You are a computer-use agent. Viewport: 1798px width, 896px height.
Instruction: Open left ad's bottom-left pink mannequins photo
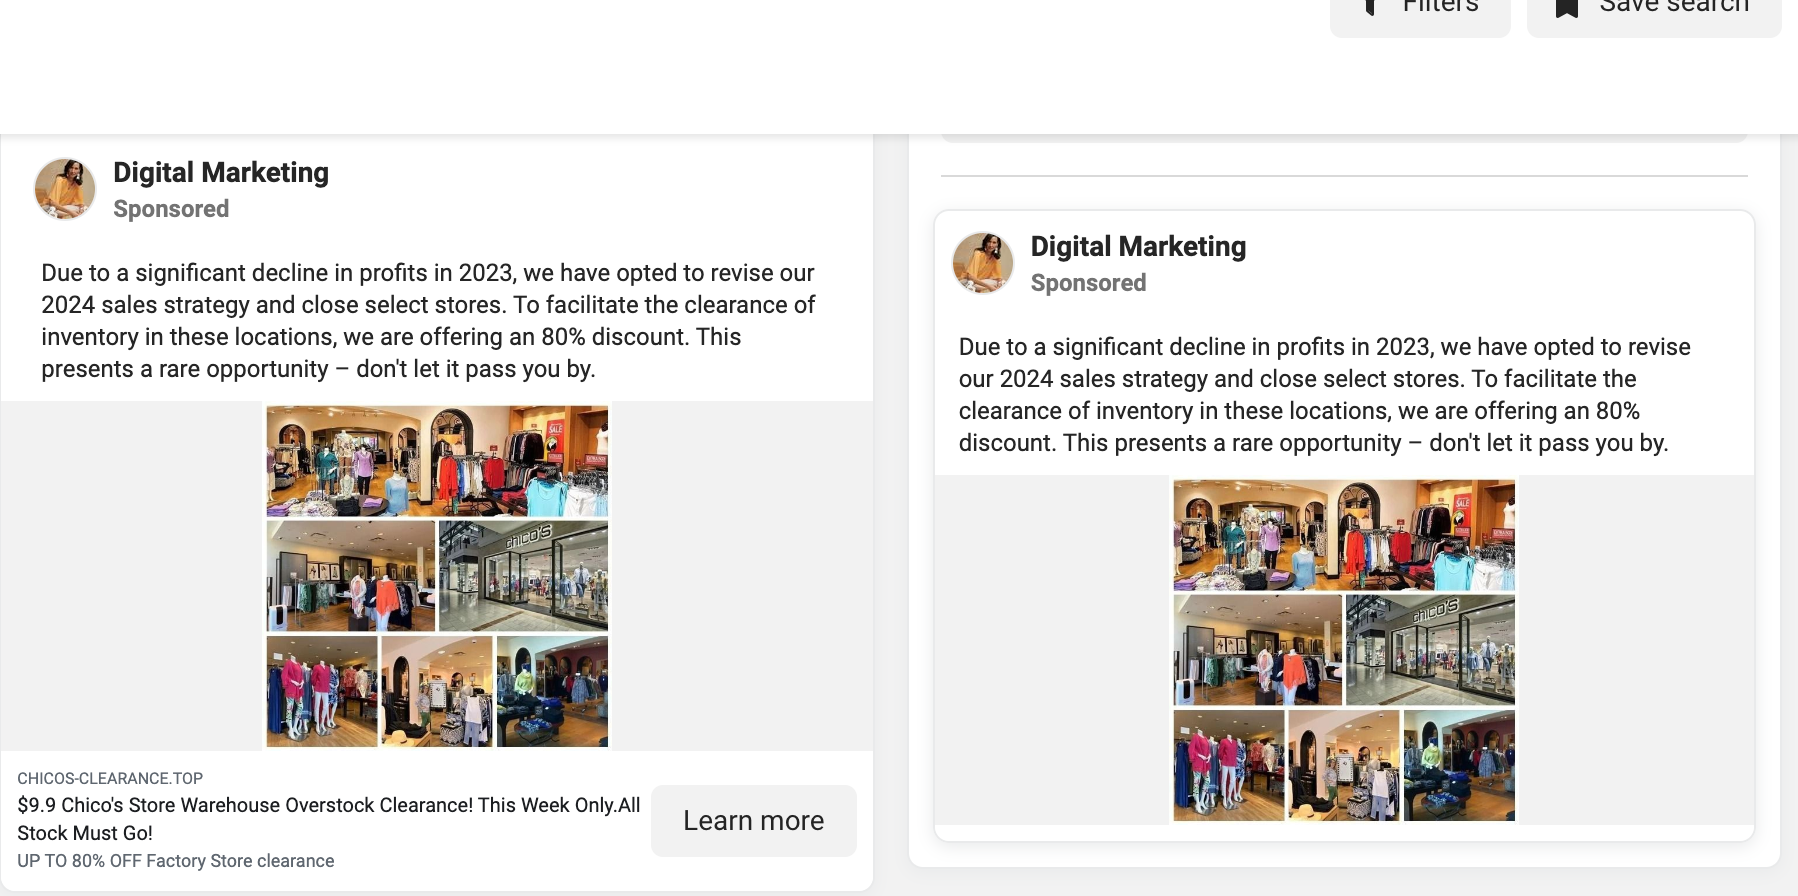(321, 691)
